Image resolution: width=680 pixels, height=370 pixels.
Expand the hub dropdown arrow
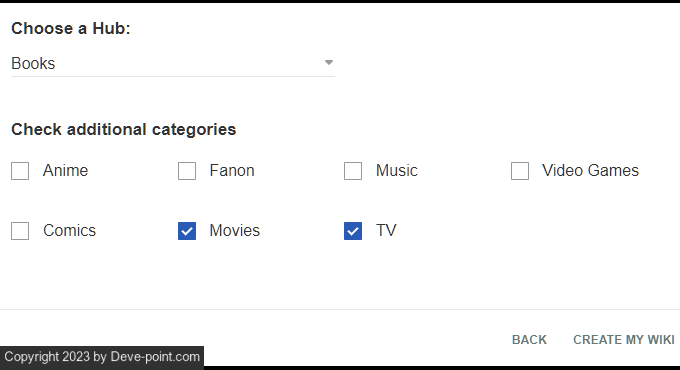(x=329, y=63)
